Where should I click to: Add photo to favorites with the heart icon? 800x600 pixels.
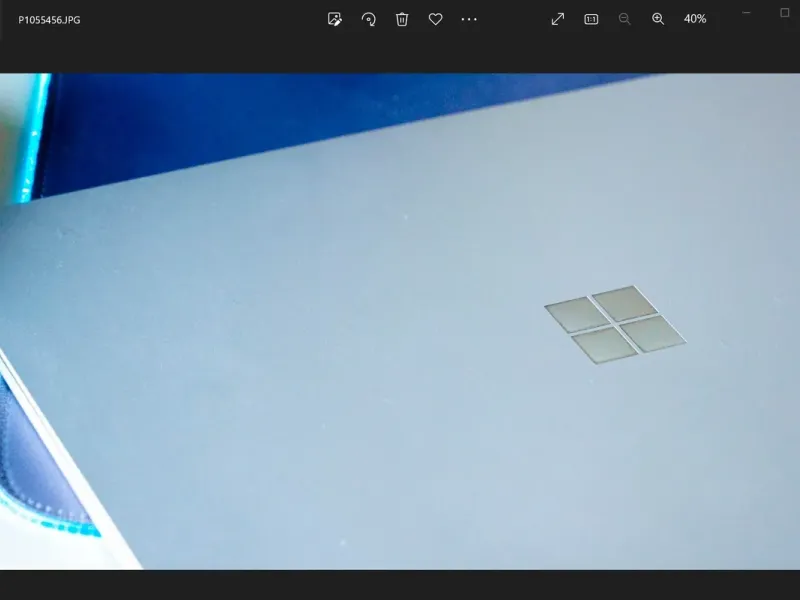tap(435, 19)
